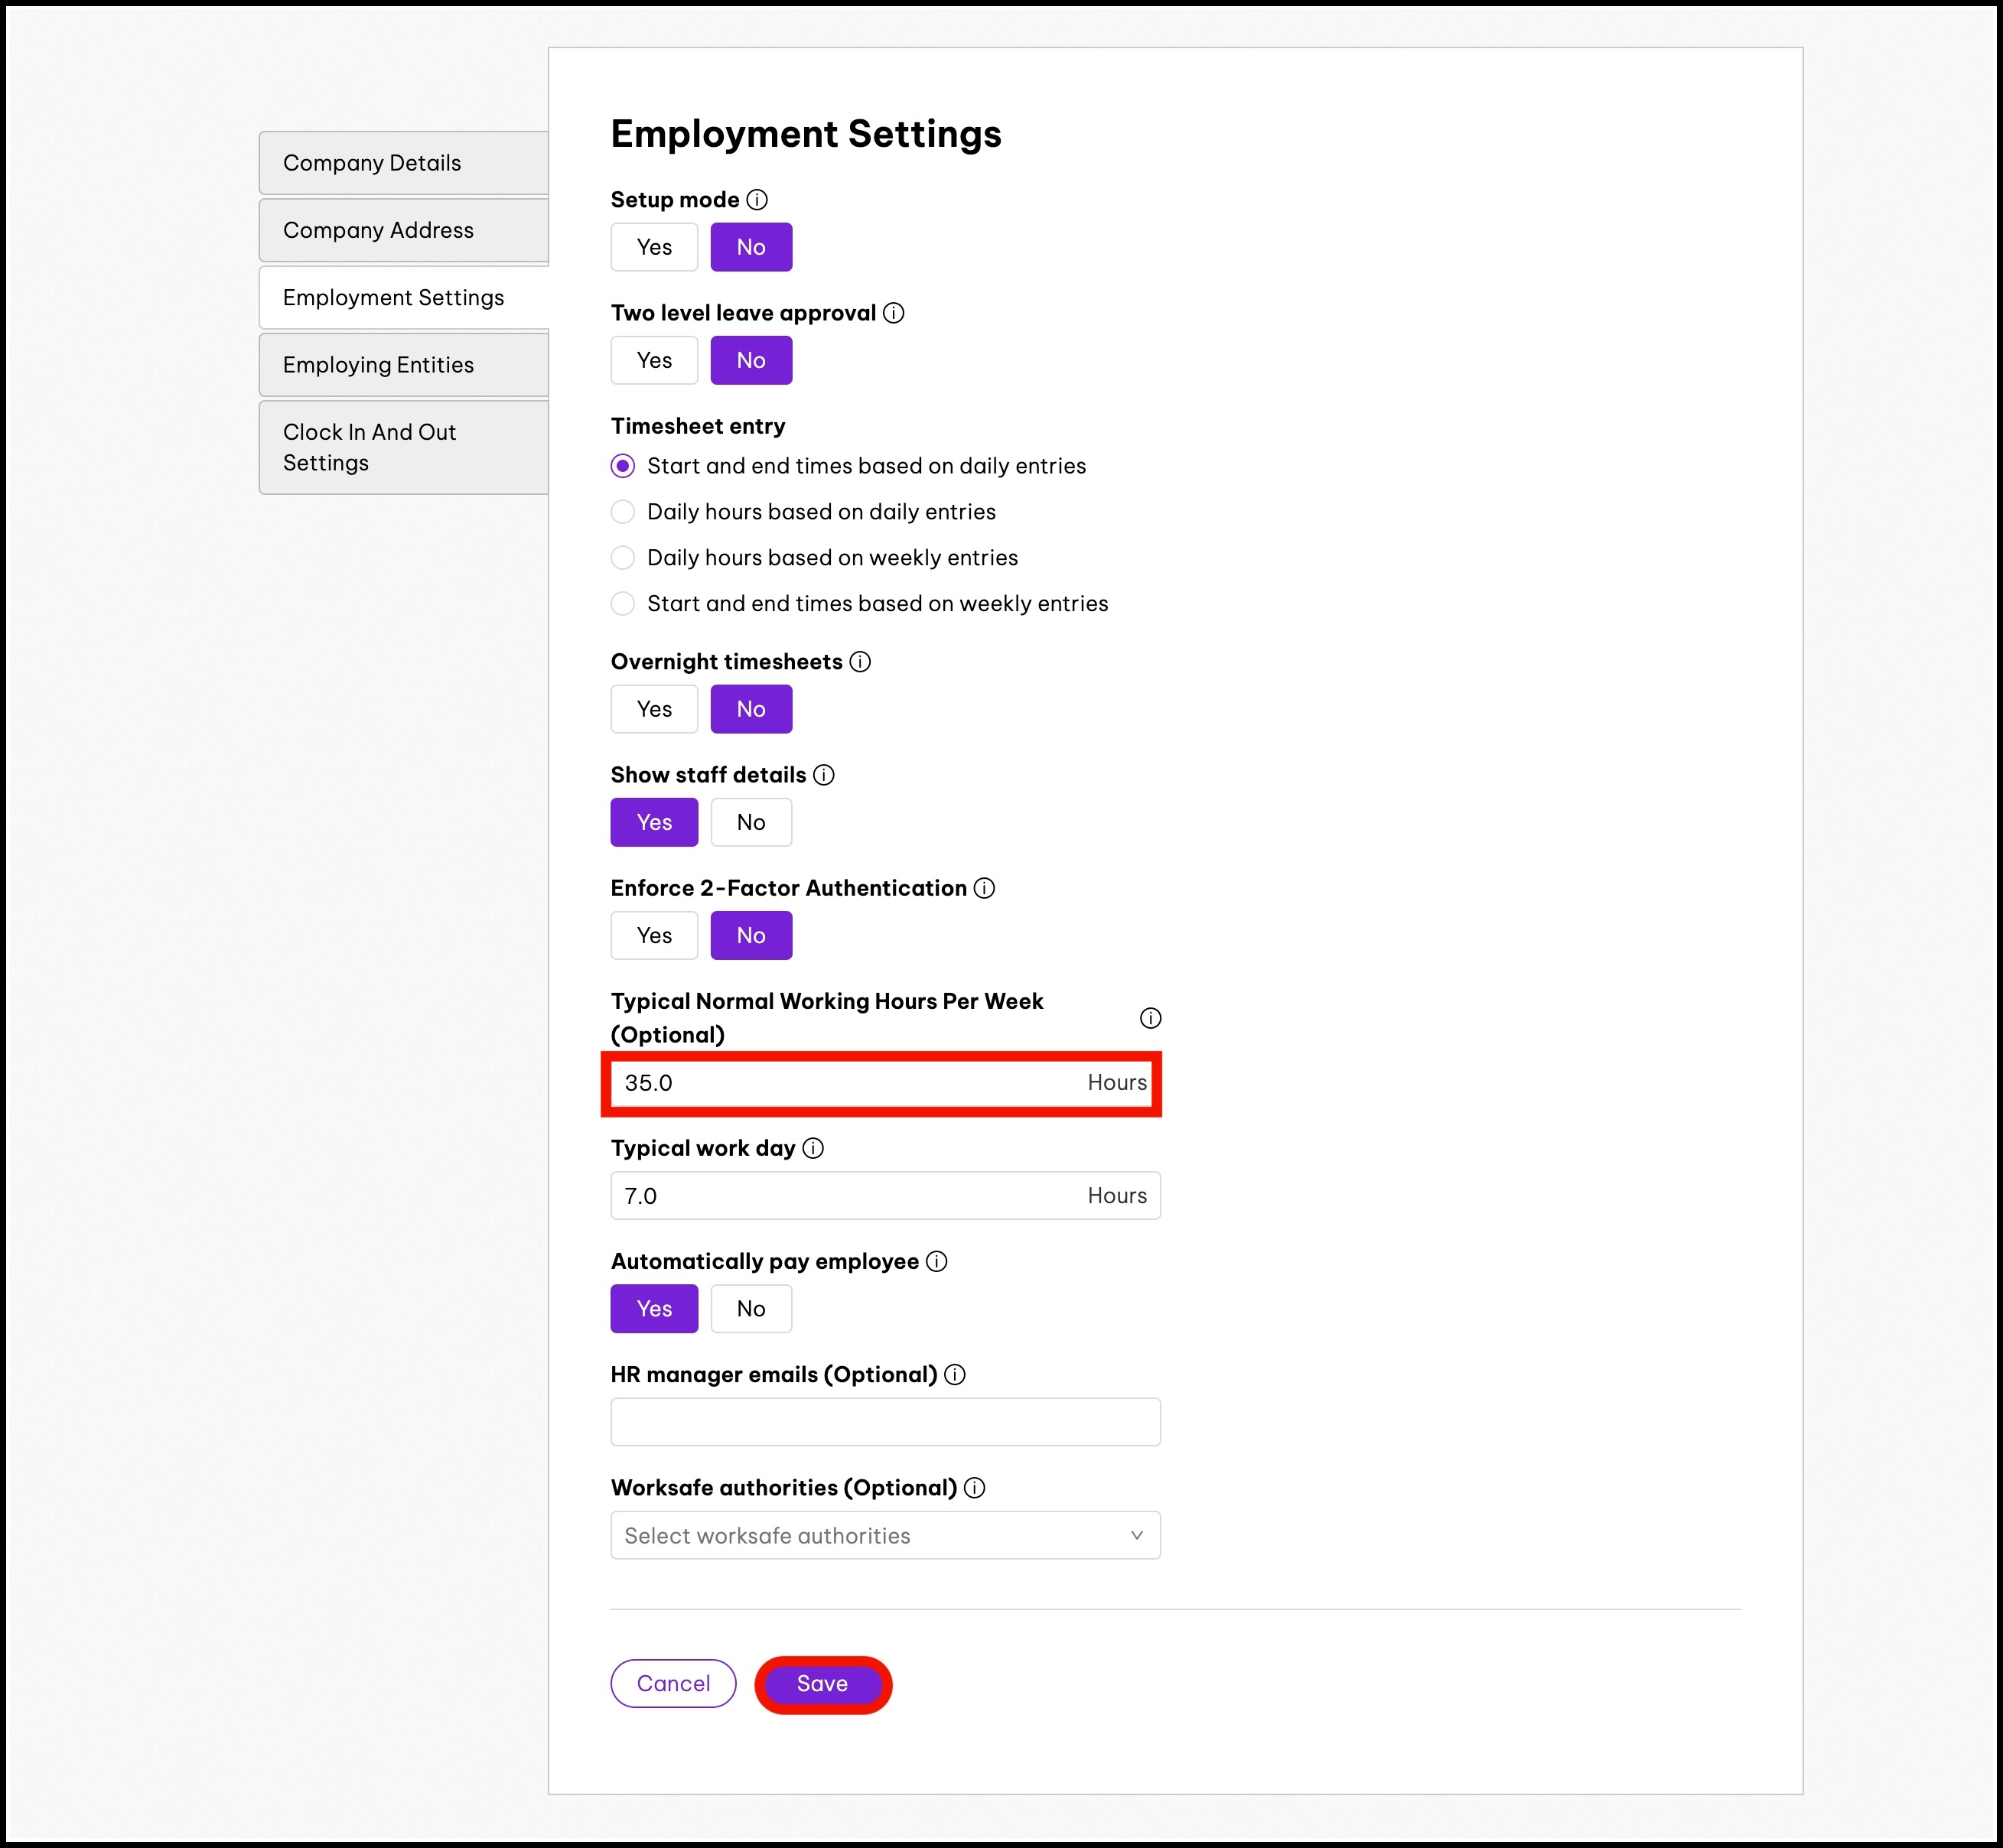Click the Typical work day info icon
The image size is (2003, 1848).
(813, 1148)
